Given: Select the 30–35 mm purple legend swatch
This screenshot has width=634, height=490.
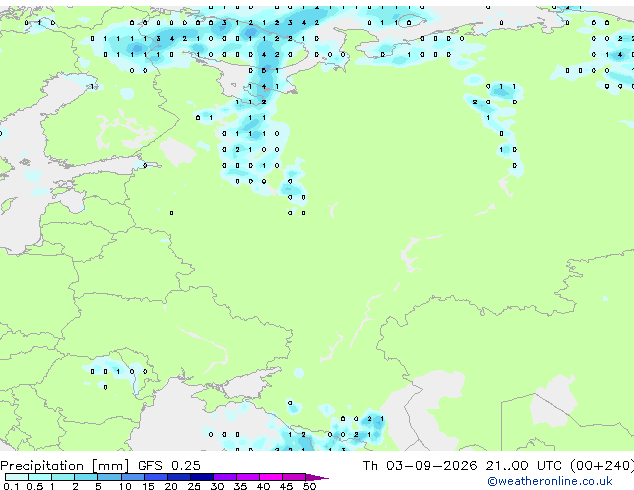Looking at the screenshot, I should point(225,477).
